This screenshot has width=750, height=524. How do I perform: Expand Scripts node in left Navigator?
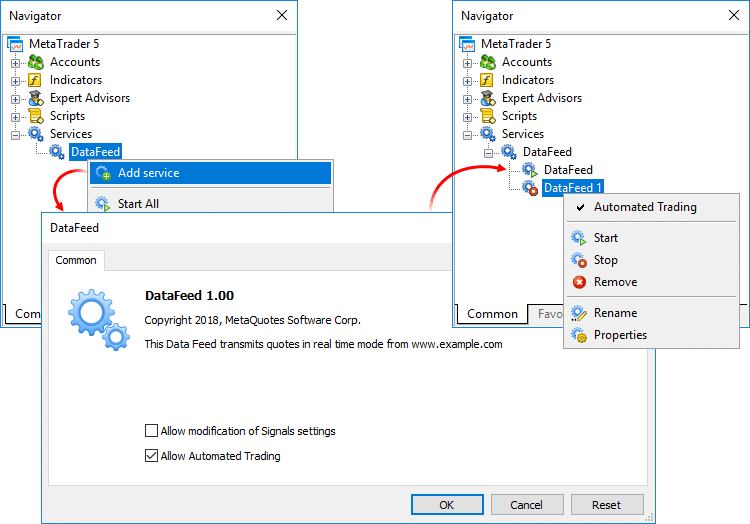[x=15, y=117]
